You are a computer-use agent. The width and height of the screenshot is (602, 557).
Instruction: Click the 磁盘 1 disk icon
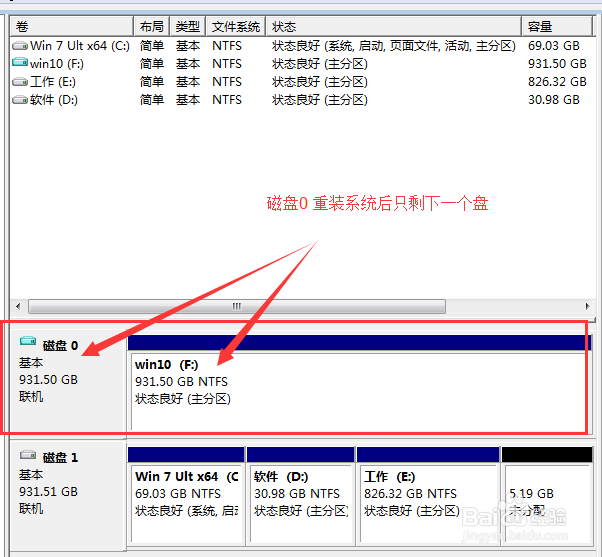28,455
